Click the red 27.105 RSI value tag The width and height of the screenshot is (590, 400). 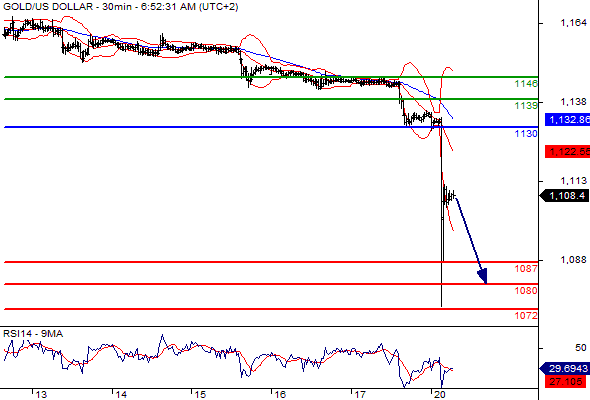point(567,382)
